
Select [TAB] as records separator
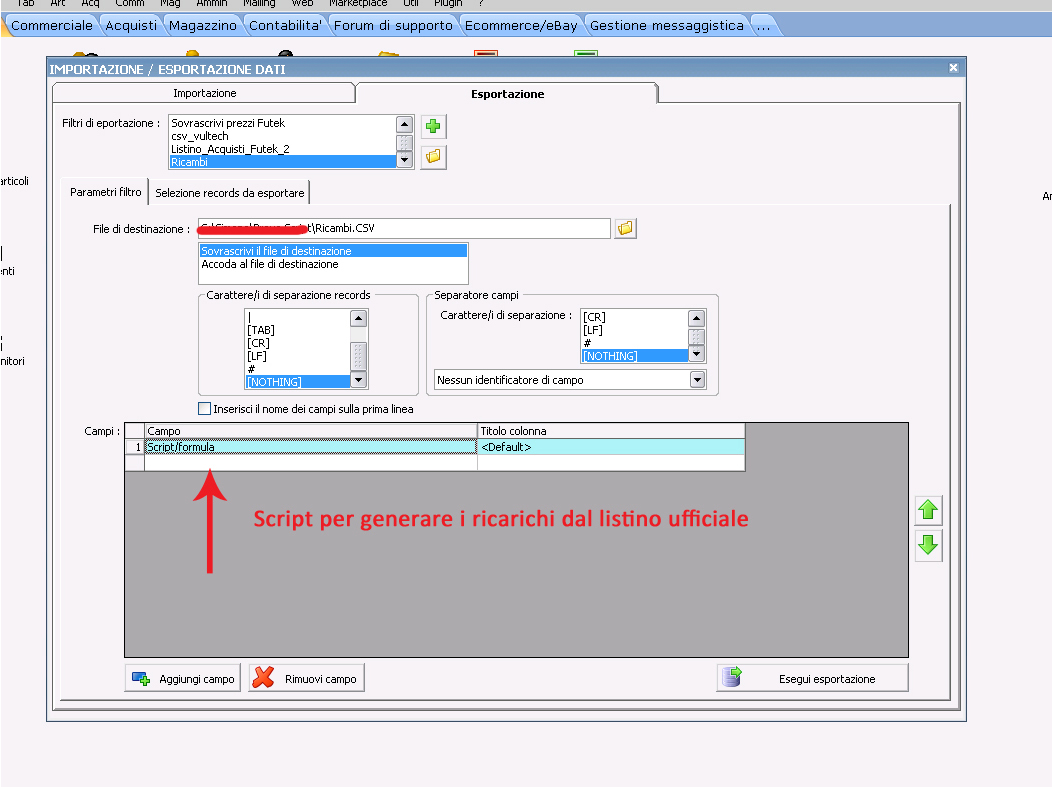298,330
